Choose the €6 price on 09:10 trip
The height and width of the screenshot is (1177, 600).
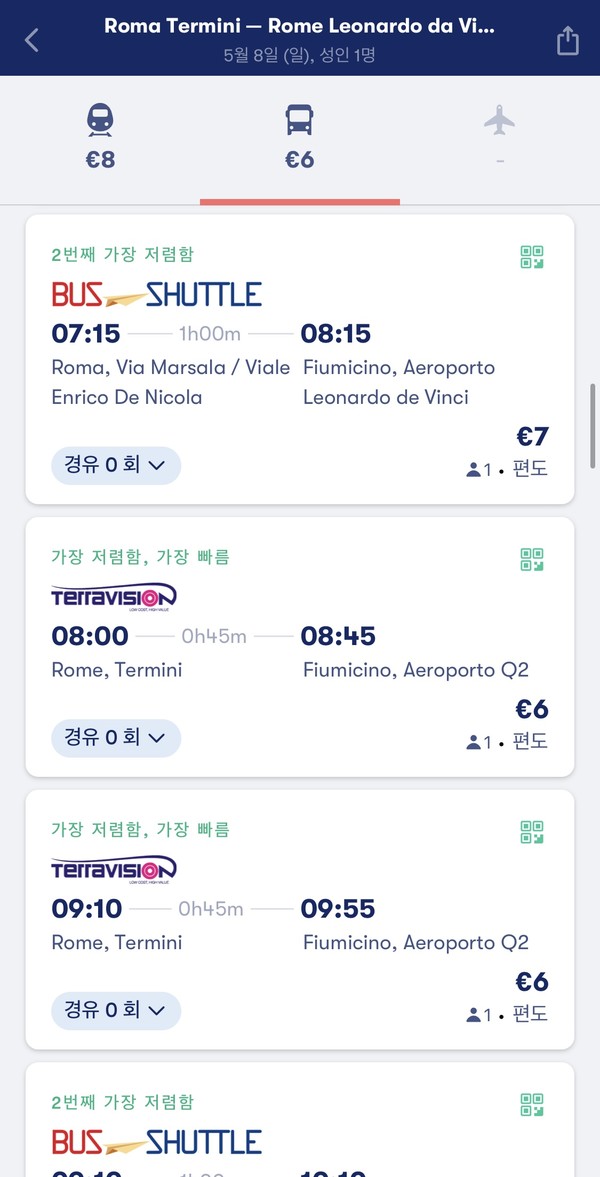tap(532, 982)
